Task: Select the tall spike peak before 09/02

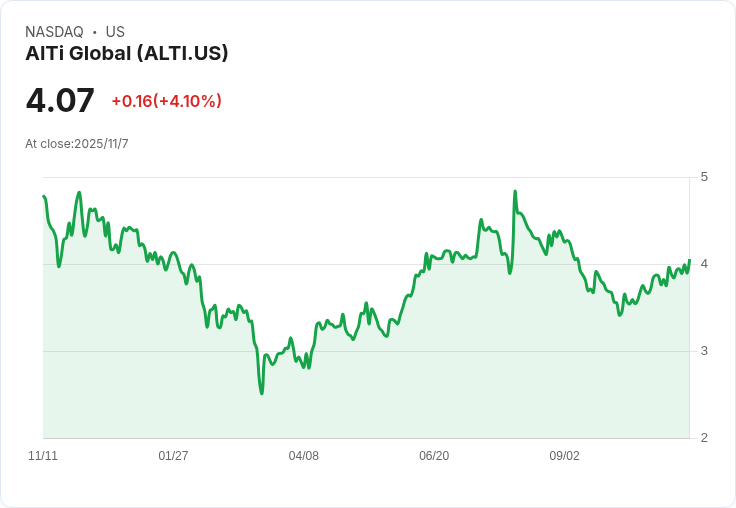Action: point(515,192)
